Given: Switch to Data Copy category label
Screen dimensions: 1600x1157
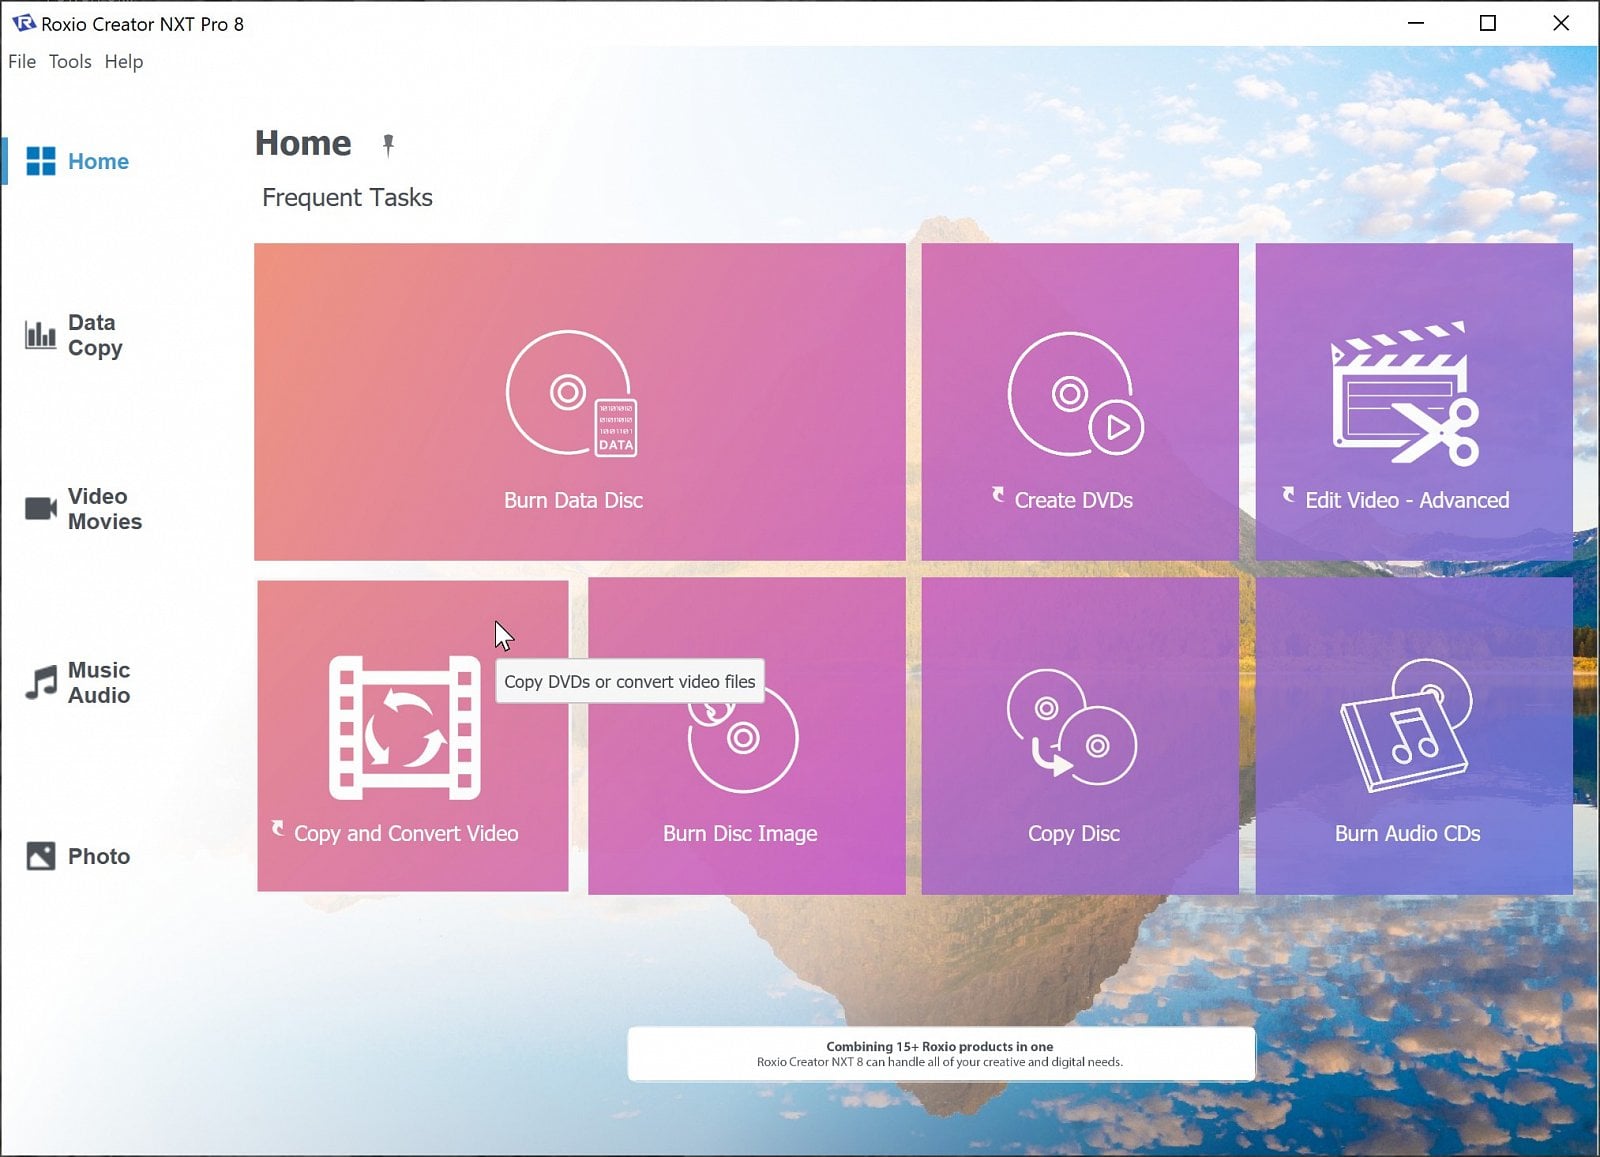Looking at the screenshot, I should coord(95,335).
